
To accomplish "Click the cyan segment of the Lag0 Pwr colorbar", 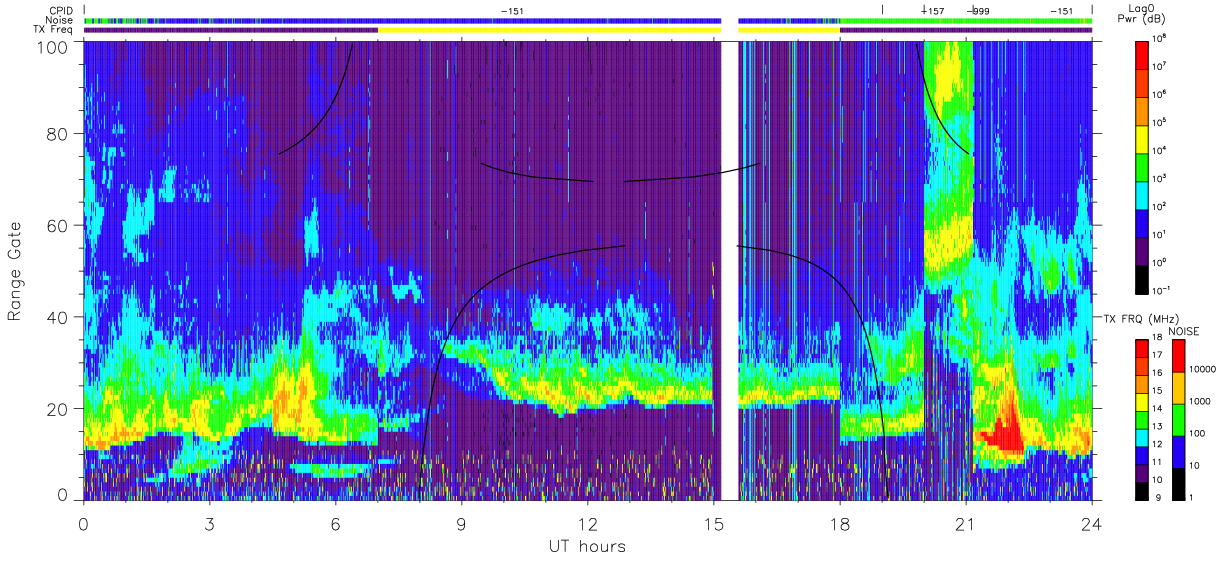I will [x=1142, y=195].
